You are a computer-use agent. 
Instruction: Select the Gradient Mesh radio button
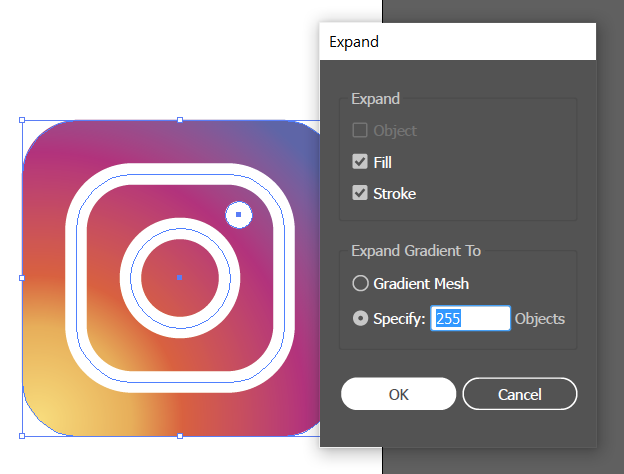tap(360, 283)
